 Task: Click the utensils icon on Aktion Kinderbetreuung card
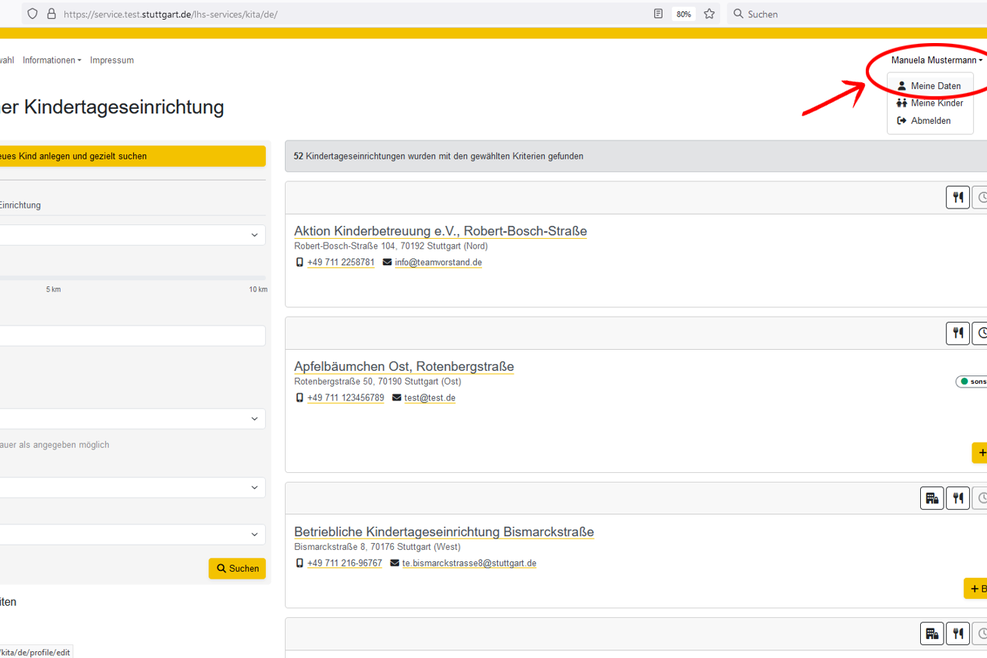coord(957,197)
